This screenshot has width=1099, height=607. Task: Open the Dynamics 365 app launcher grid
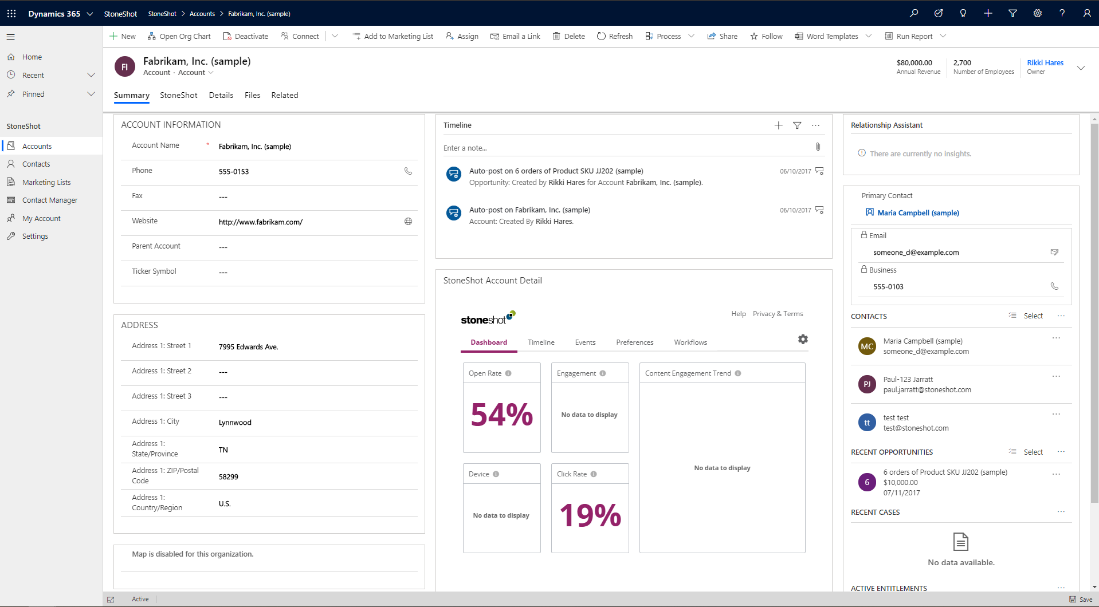(11, 13)
